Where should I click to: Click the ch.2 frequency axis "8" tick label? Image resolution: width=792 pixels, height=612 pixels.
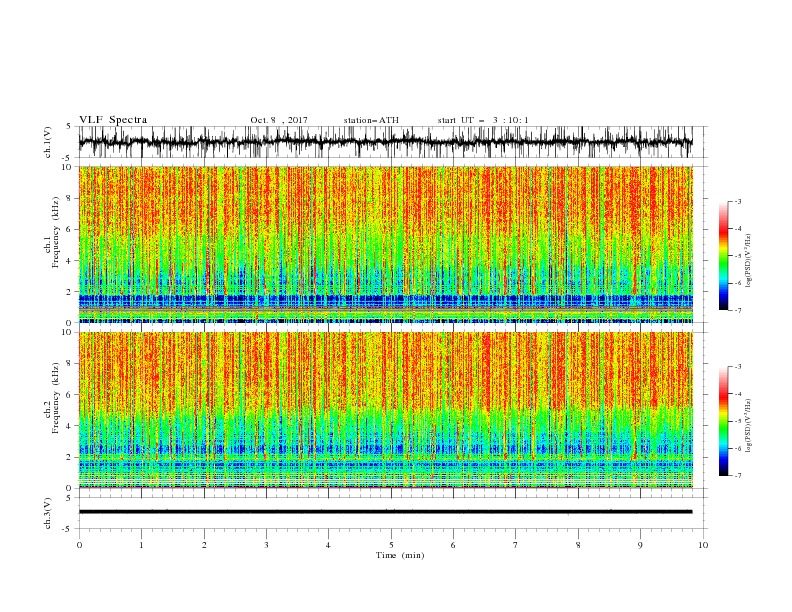71,363
